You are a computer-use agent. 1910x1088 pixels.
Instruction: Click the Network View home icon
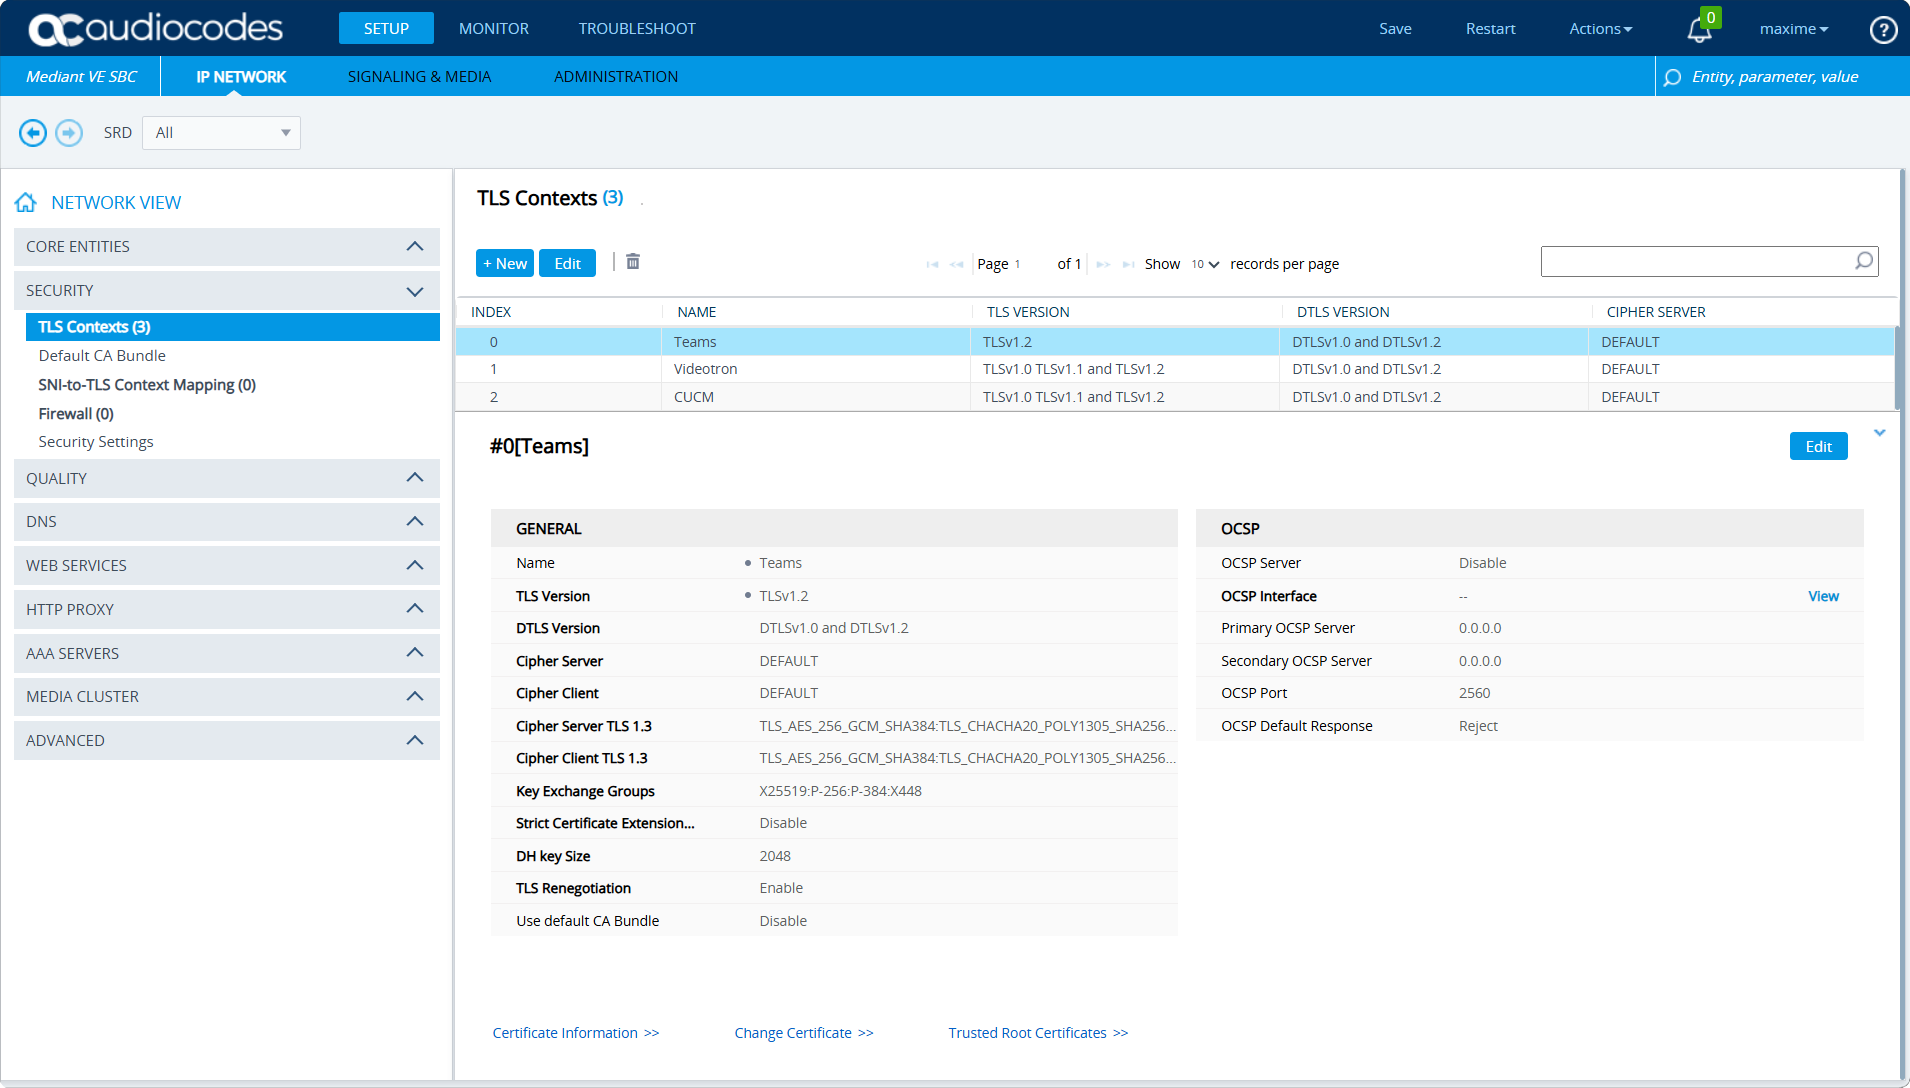(26, 203)
